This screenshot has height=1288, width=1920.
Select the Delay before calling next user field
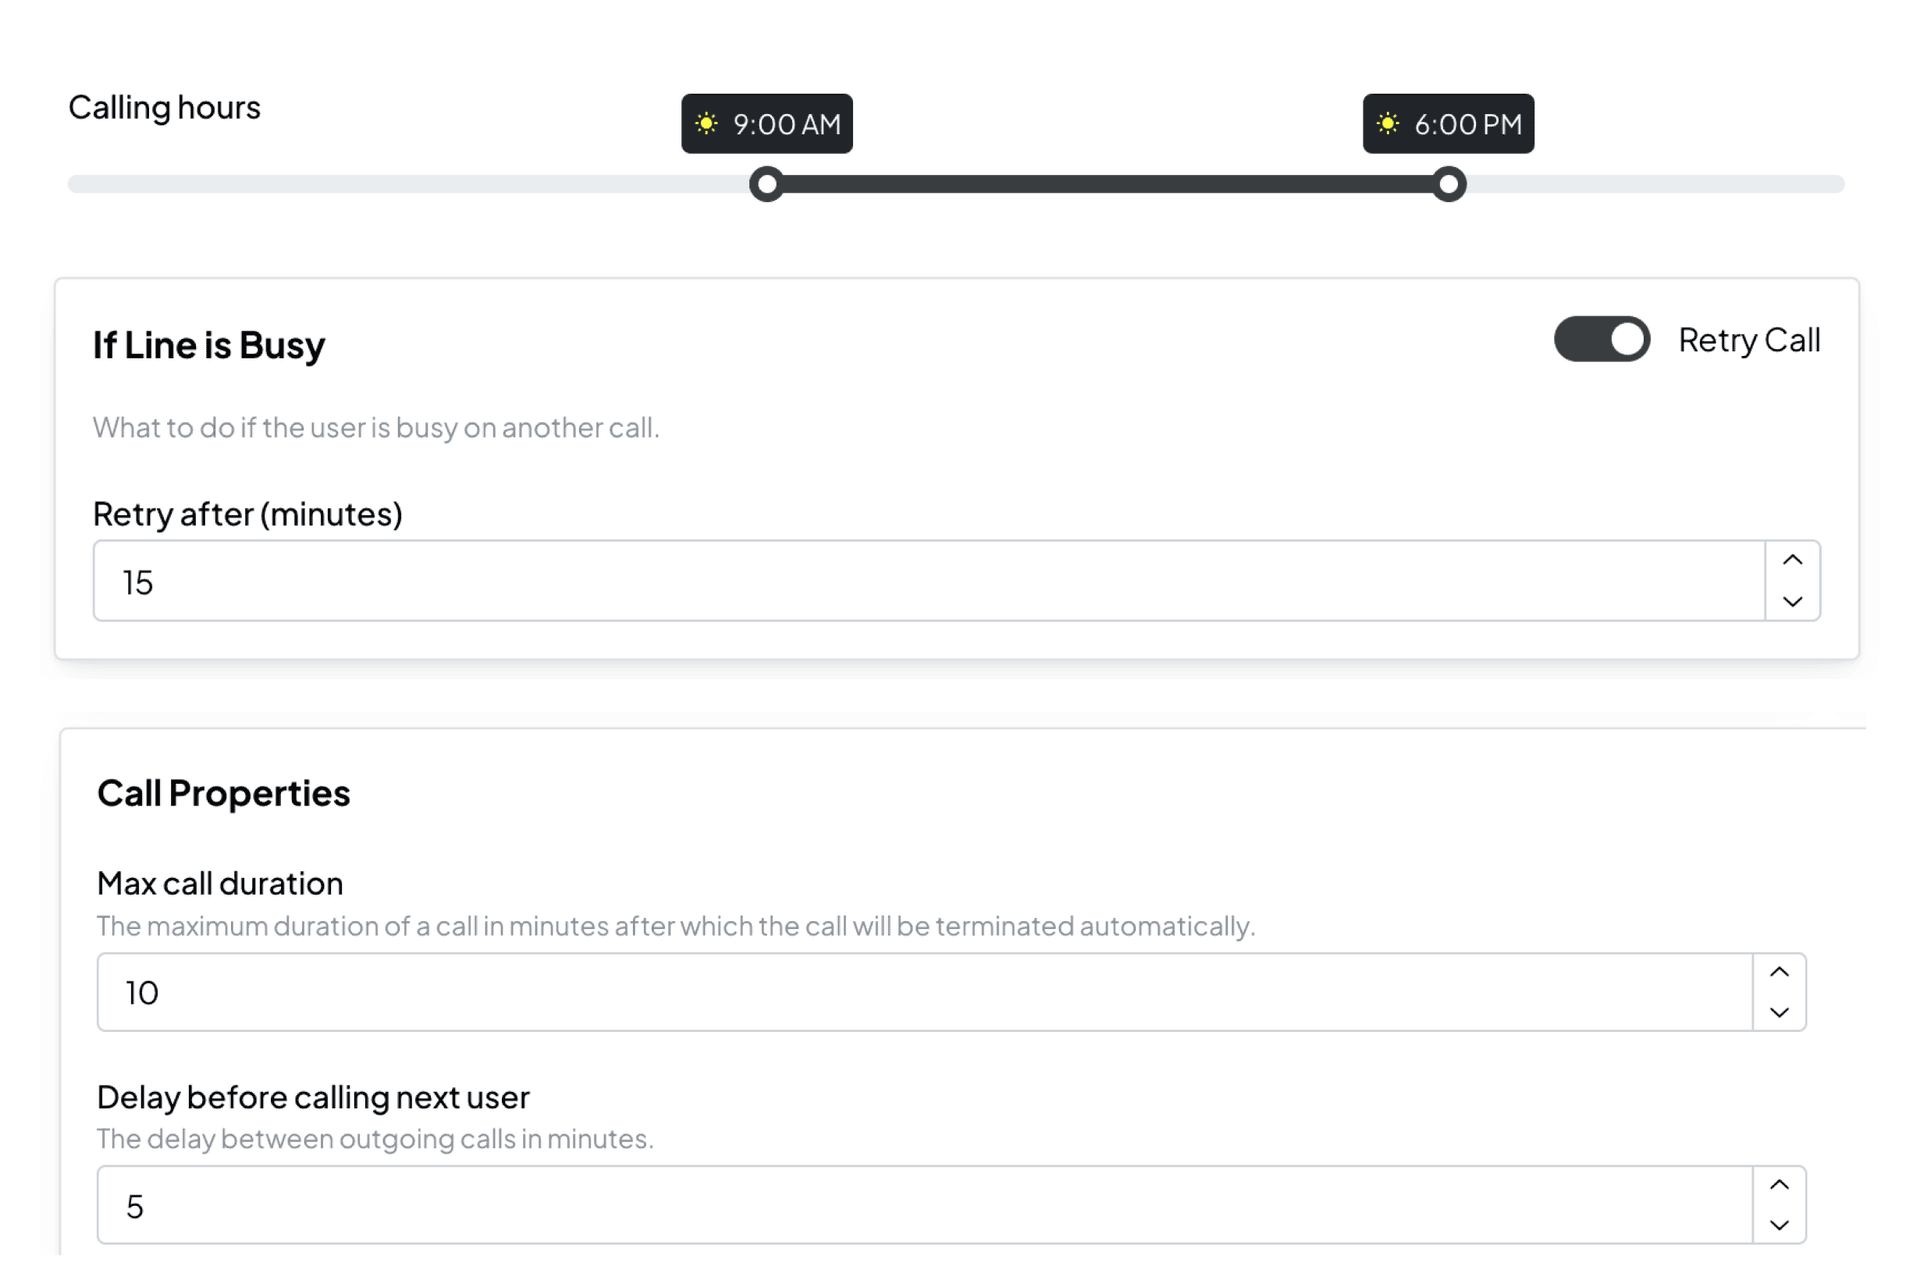click(924, 1206)
